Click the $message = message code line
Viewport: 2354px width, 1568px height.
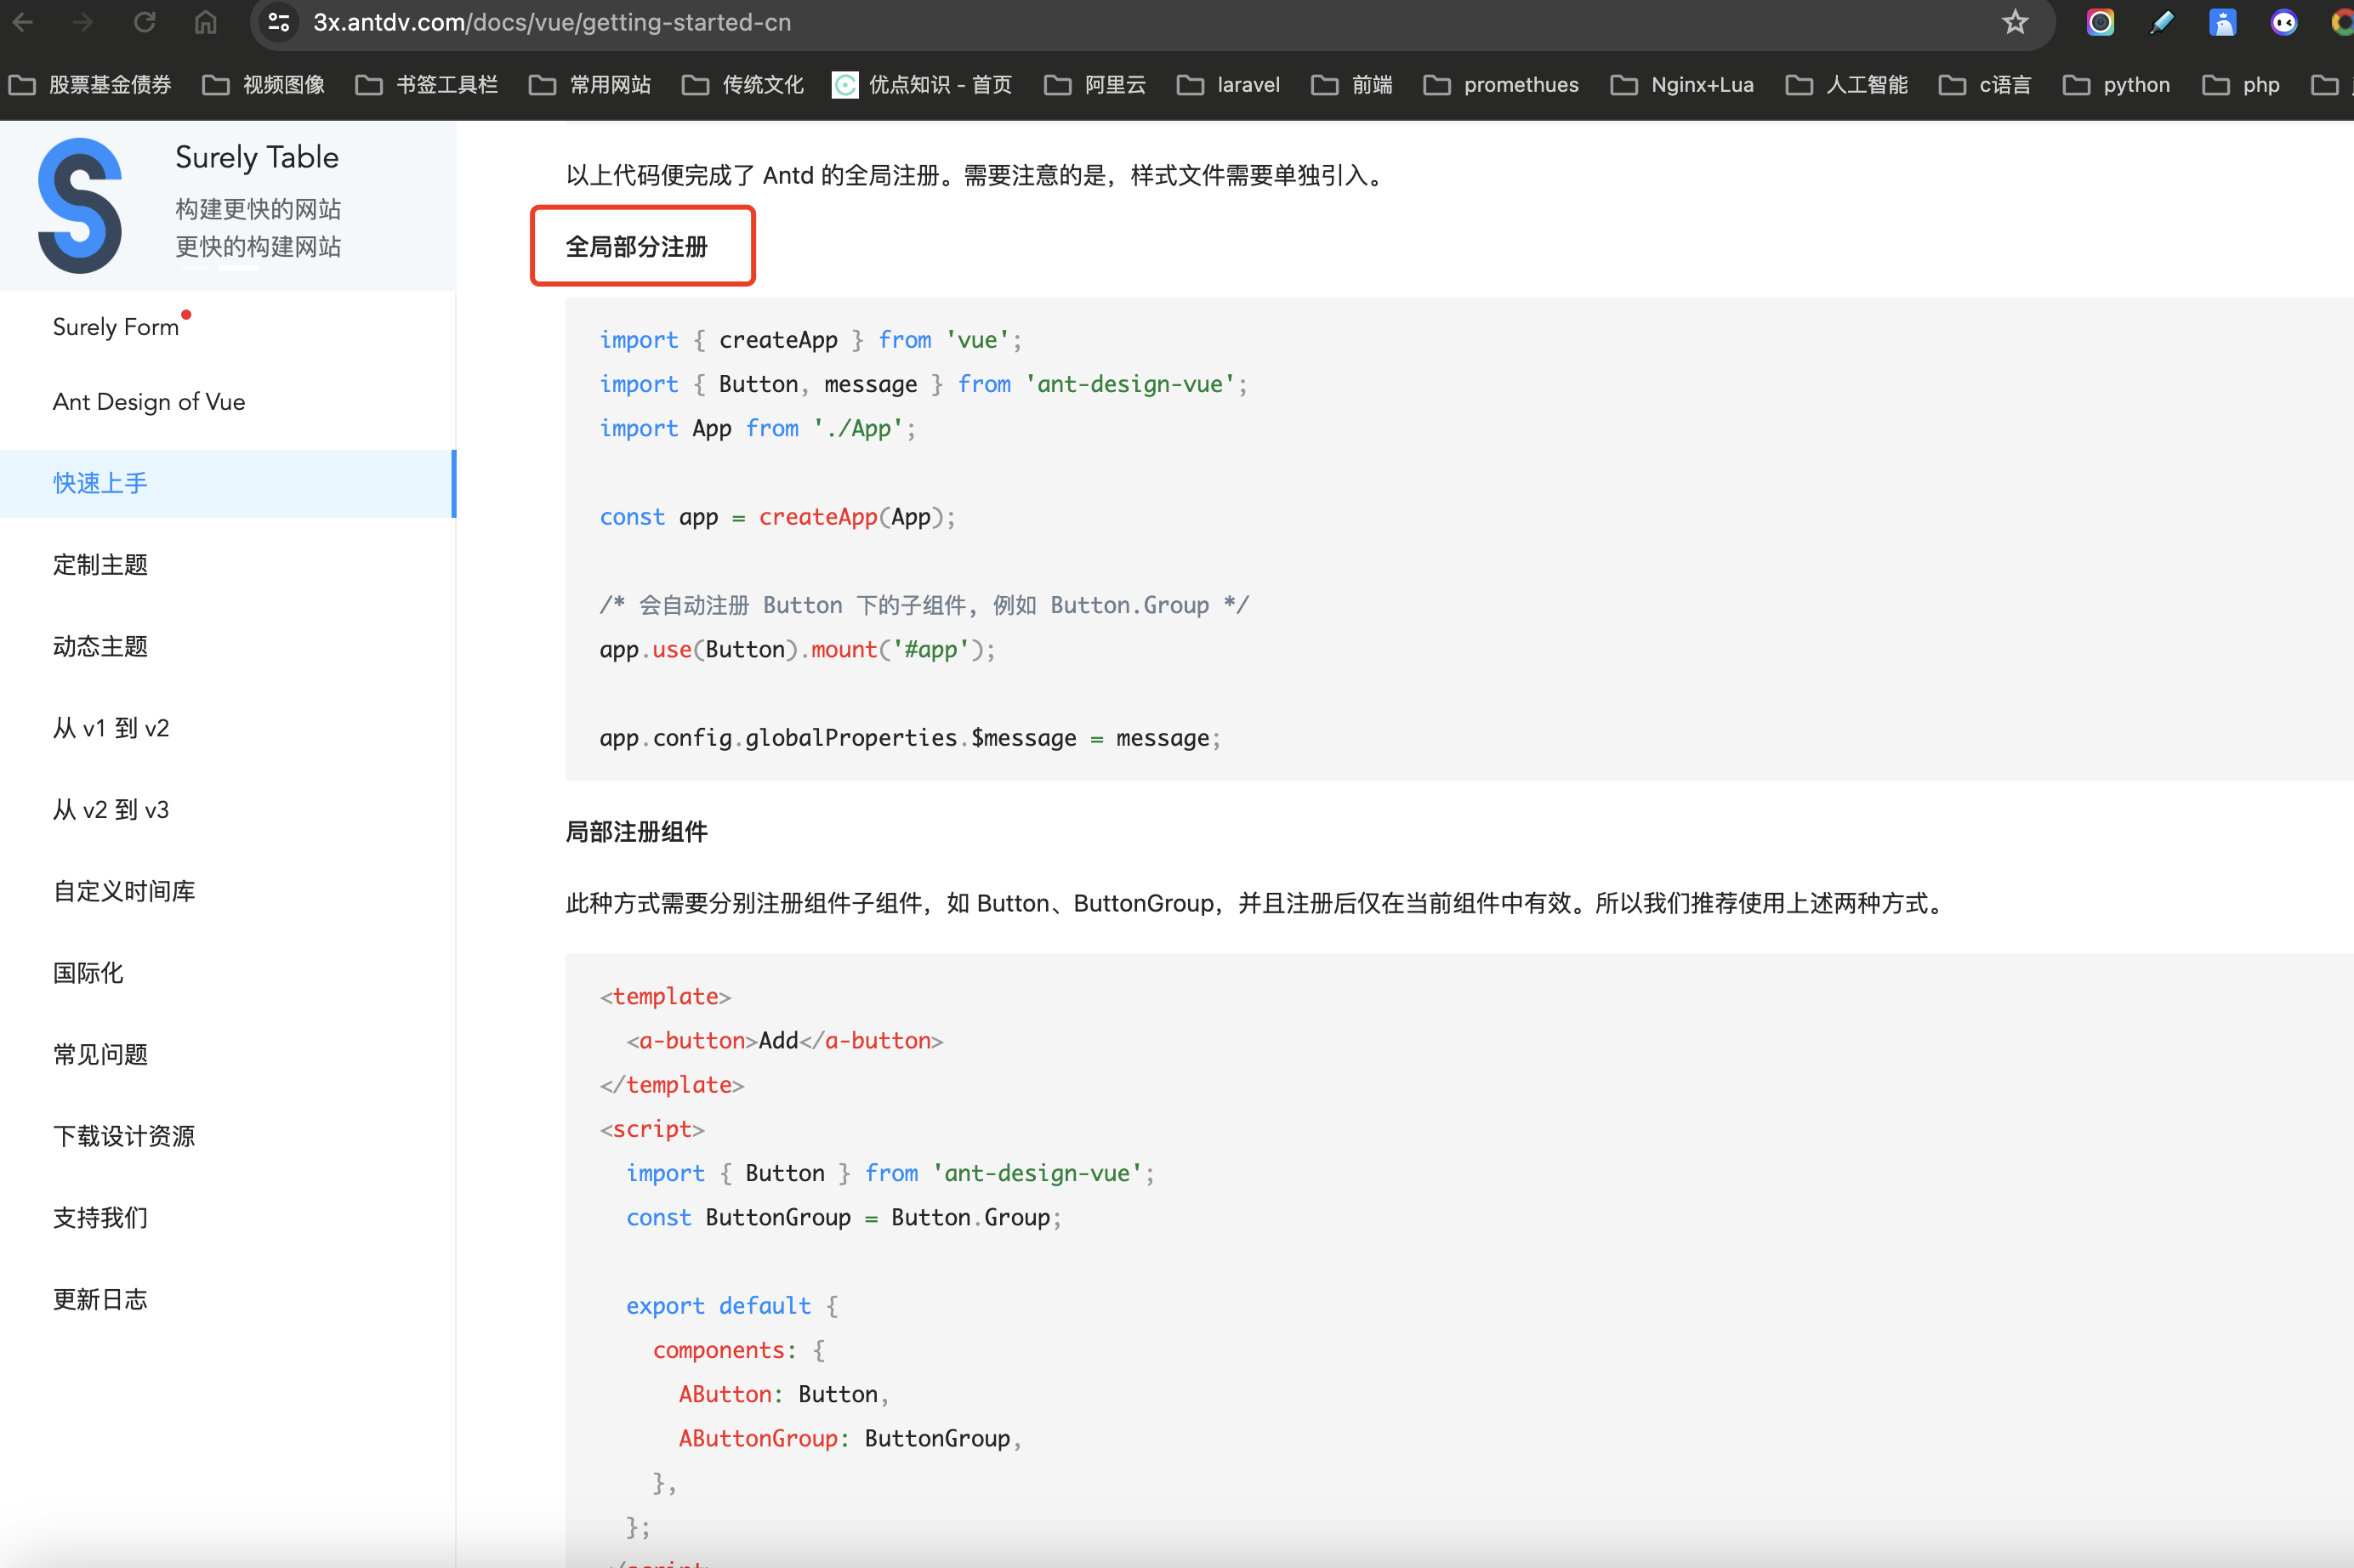(x=910, y=738)
